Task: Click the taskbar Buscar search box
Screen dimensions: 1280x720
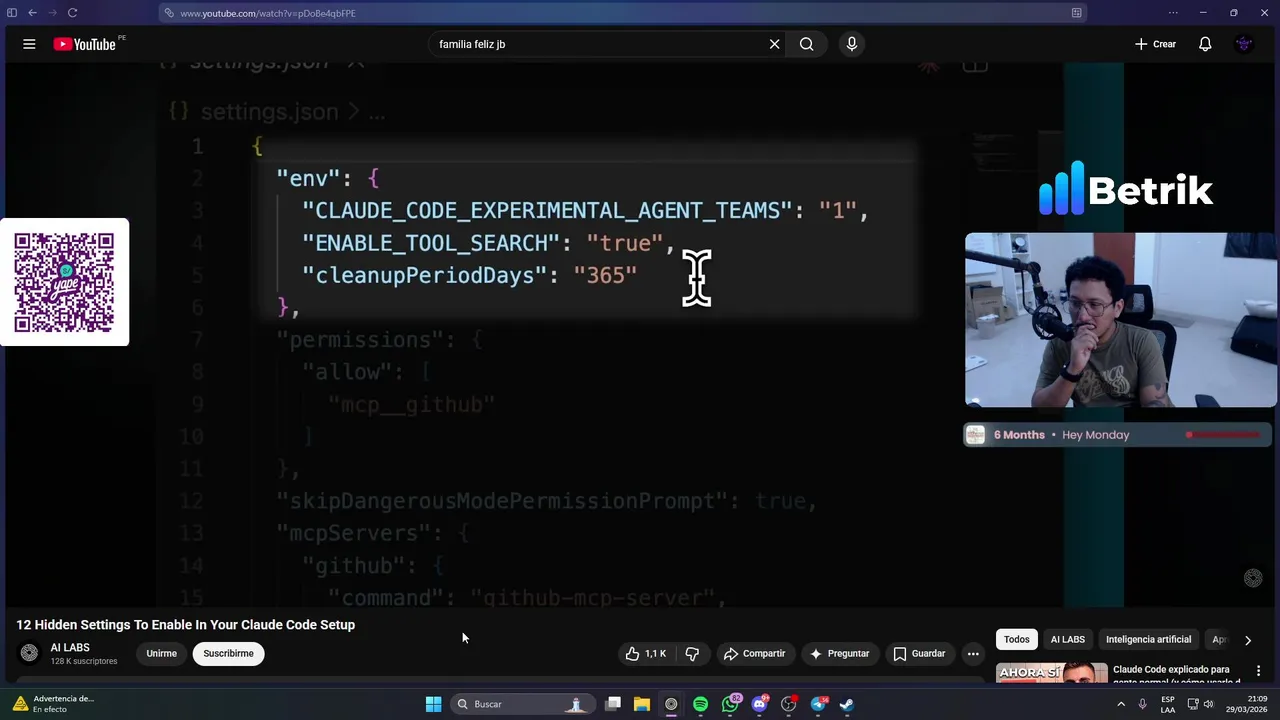Action: pyautogui.click(x=521, y=704)
